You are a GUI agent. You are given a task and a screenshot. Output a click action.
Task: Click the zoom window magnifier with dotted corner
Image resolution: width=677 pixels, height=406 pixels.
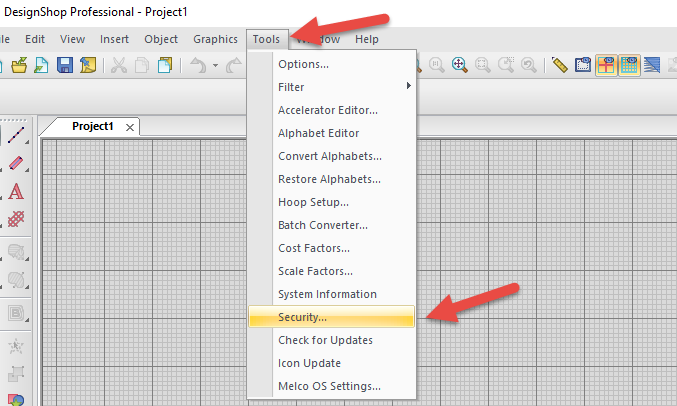506,66
